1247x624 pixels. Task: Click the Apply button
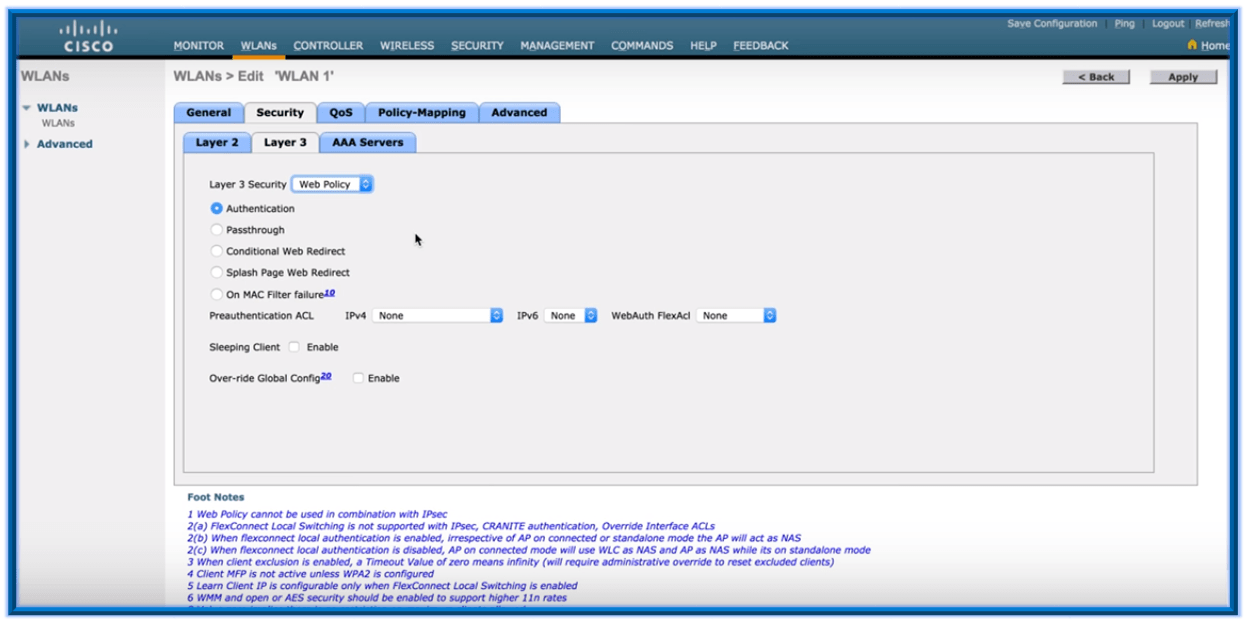click(x=1184, y=76)
